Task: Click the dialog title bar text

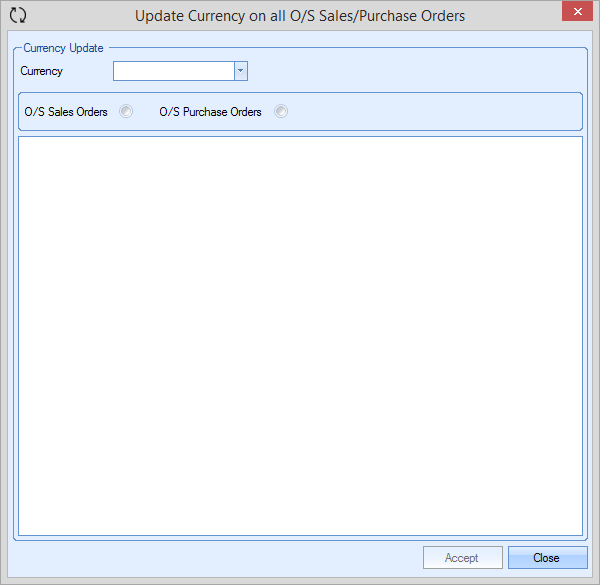Action: [300, 16]
